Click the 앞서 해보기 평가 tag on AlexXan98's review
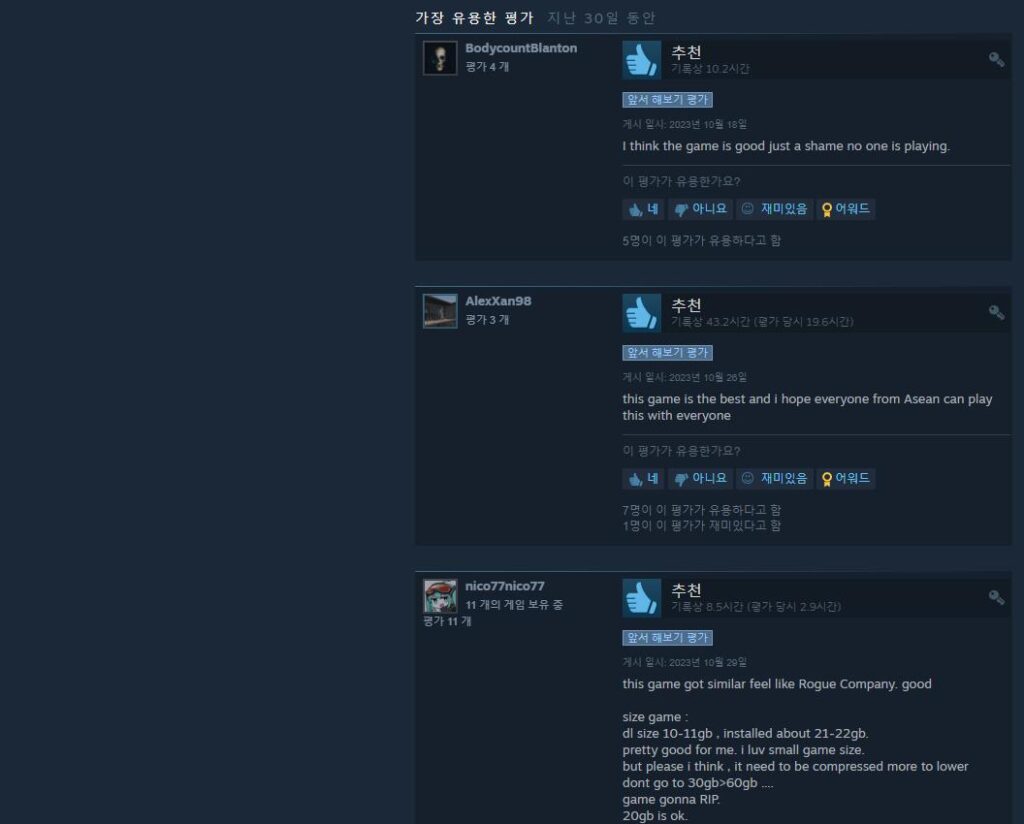Screen dimensions: 1024x824 (667, 353)
